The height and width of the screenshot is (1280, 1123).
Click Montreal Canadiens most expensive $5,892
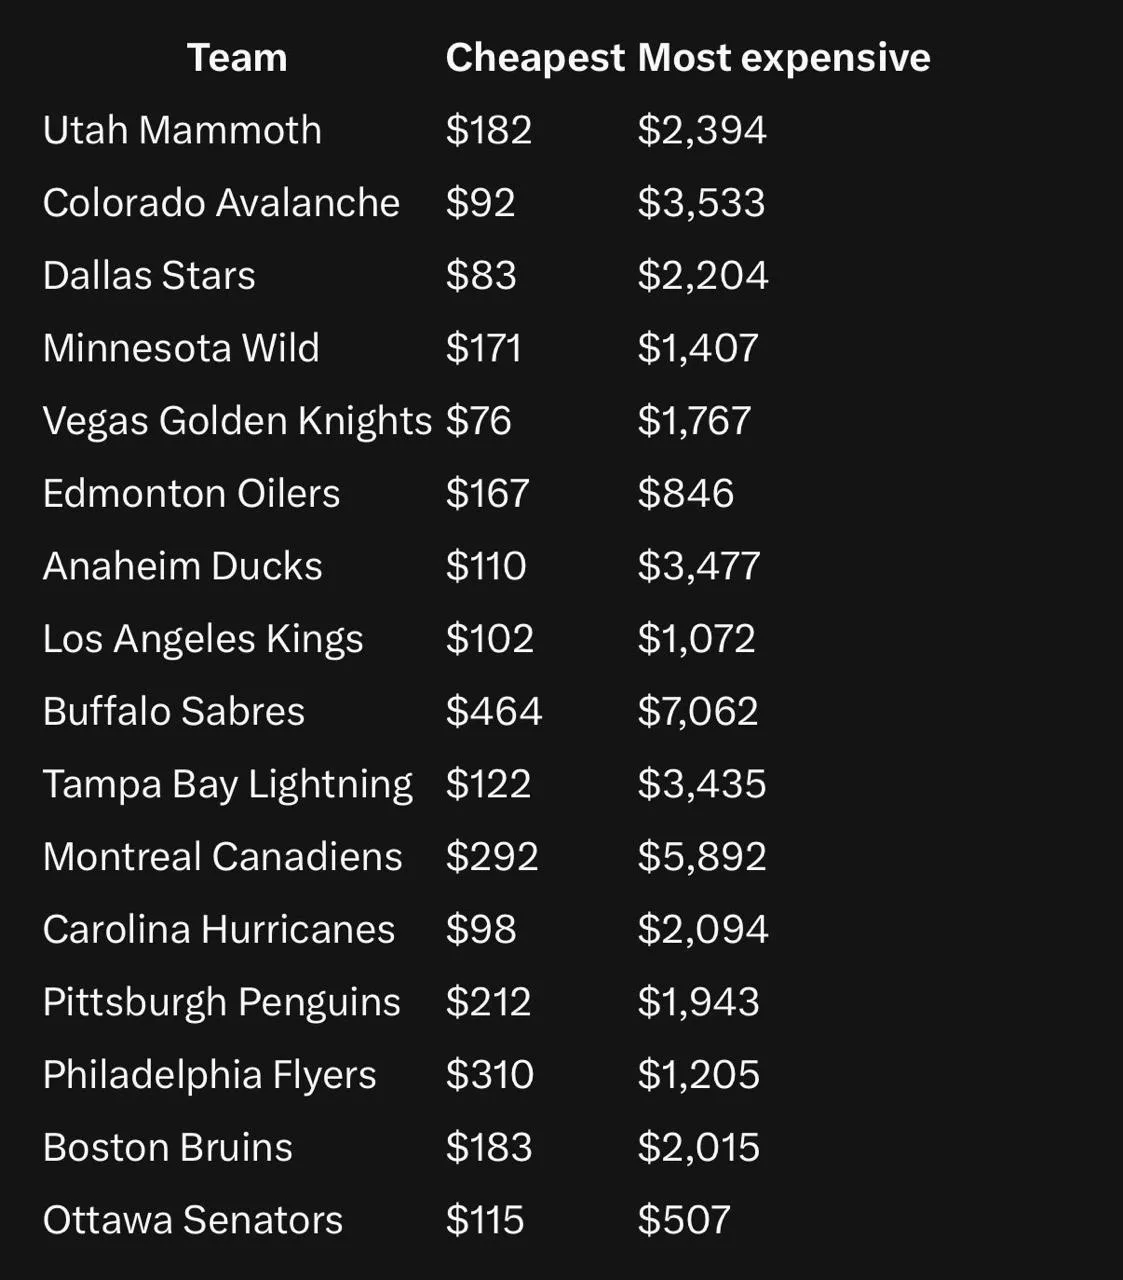pyautogui.click(x=702, y=856)
